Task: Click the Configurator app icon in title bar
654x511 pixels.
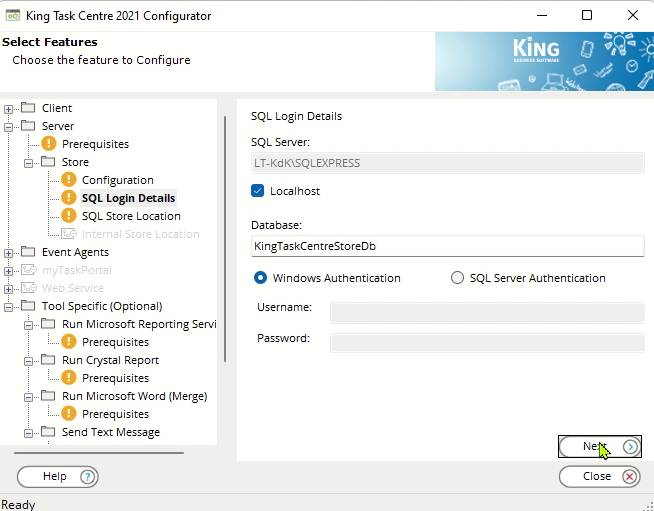Action: pos(13,16)
